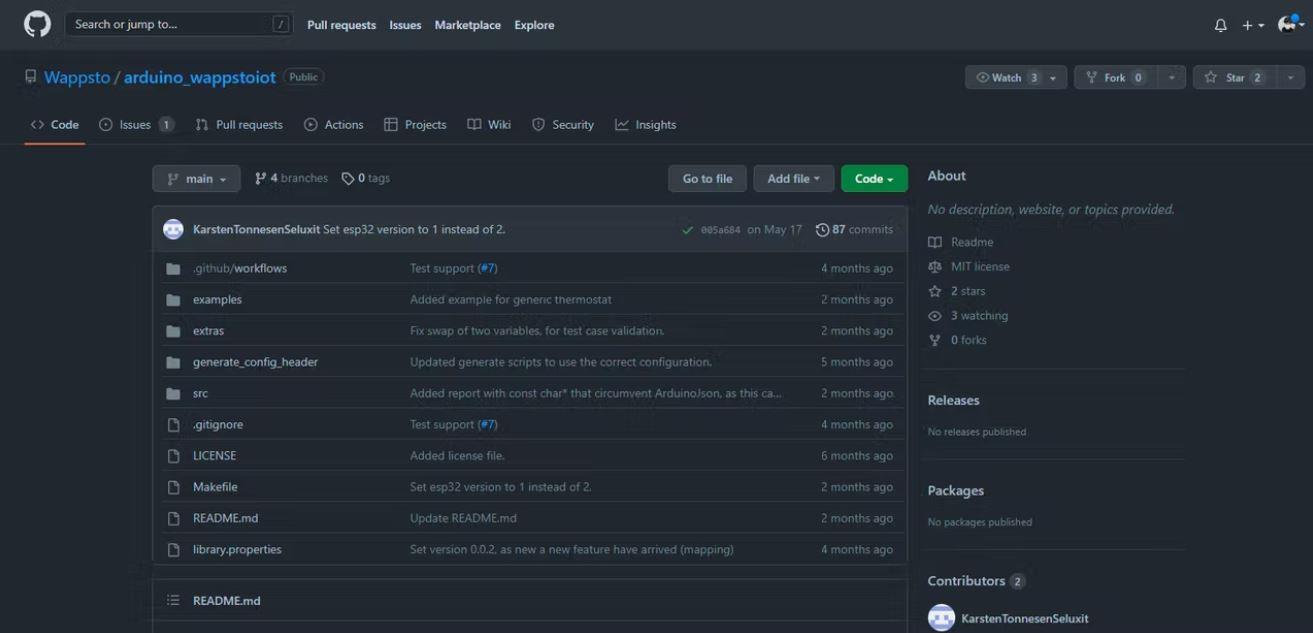Open the Makefile file
Viewport: 1313px width, 633px height.
point(215,487)
